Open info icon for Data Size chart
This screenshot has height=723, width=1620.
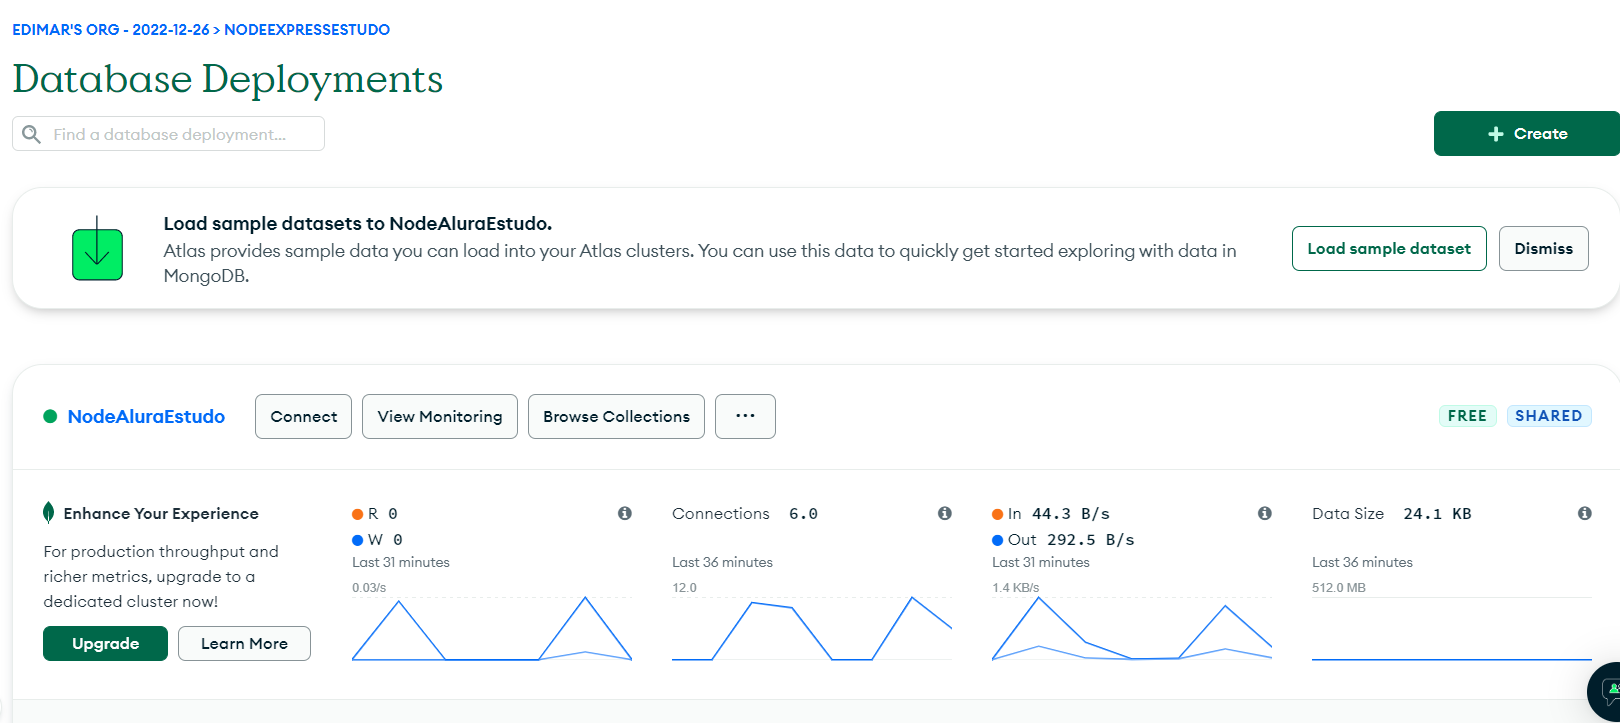click(1585, 513)
